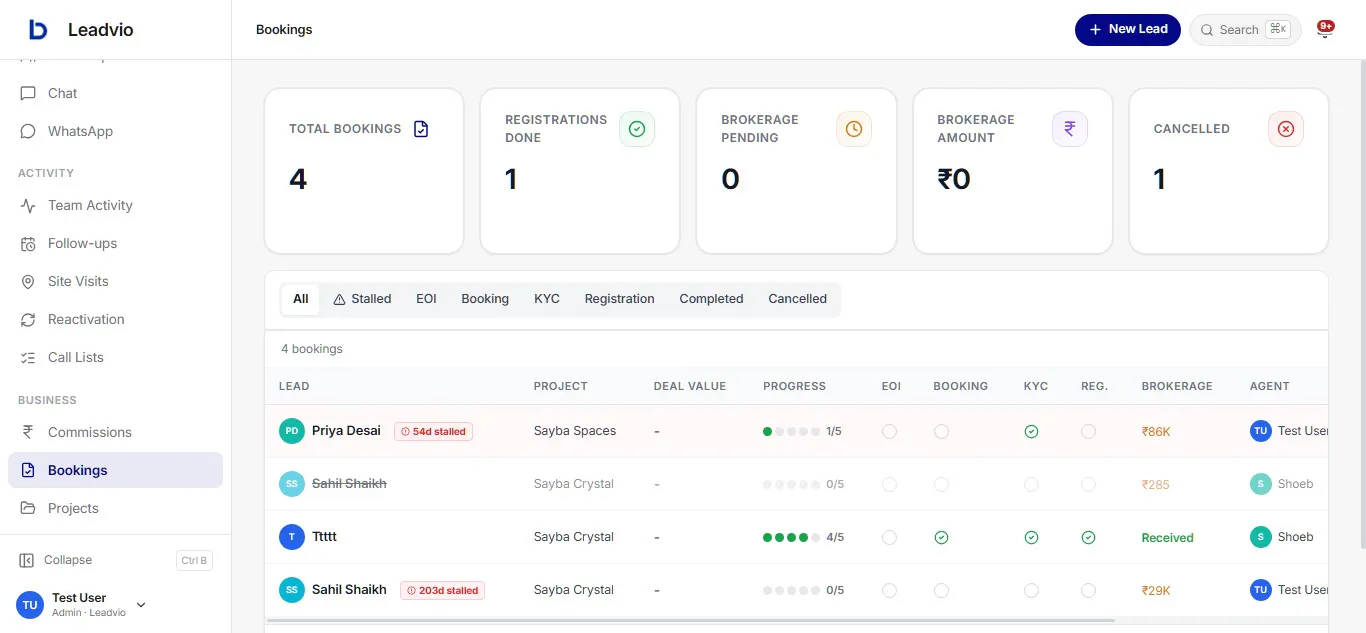The height and width of the screenshot is (633, 1366).
Task: Expand the Test User account menu chevron
Action: (x=141, y=605)
